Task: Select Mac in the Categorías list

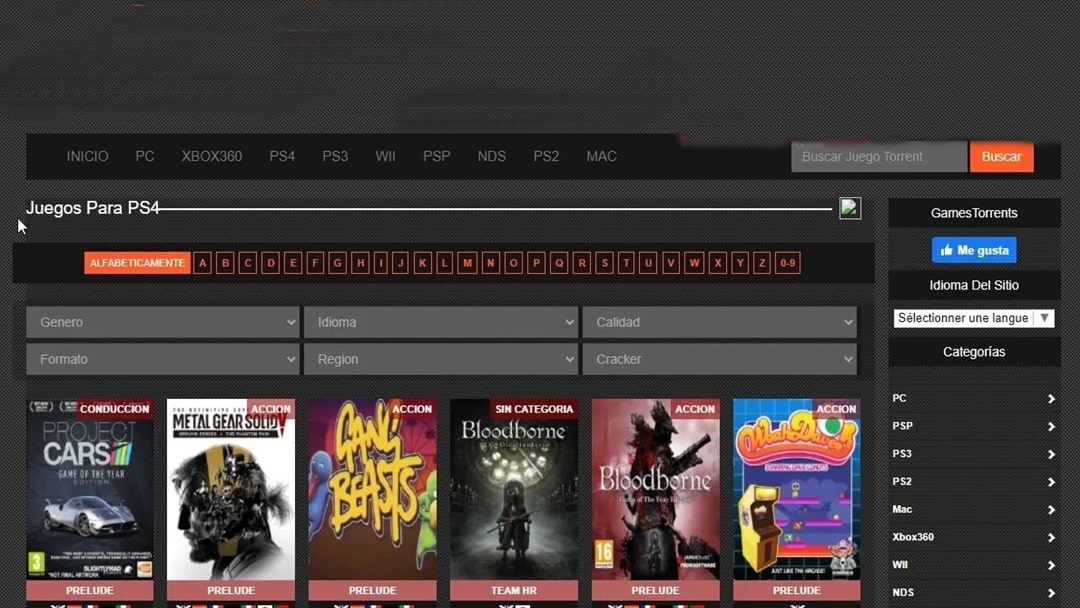Action: click(902, 510)
